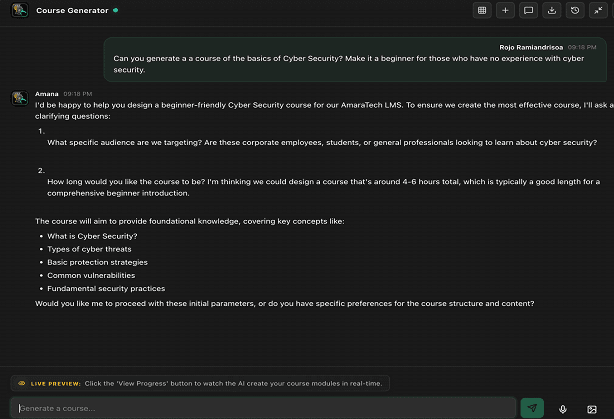The width and height of the screenshot is (614, 419).
Task: Click the 09:18 PM timestamp next to Amana
Action: [x=78, y=94]
